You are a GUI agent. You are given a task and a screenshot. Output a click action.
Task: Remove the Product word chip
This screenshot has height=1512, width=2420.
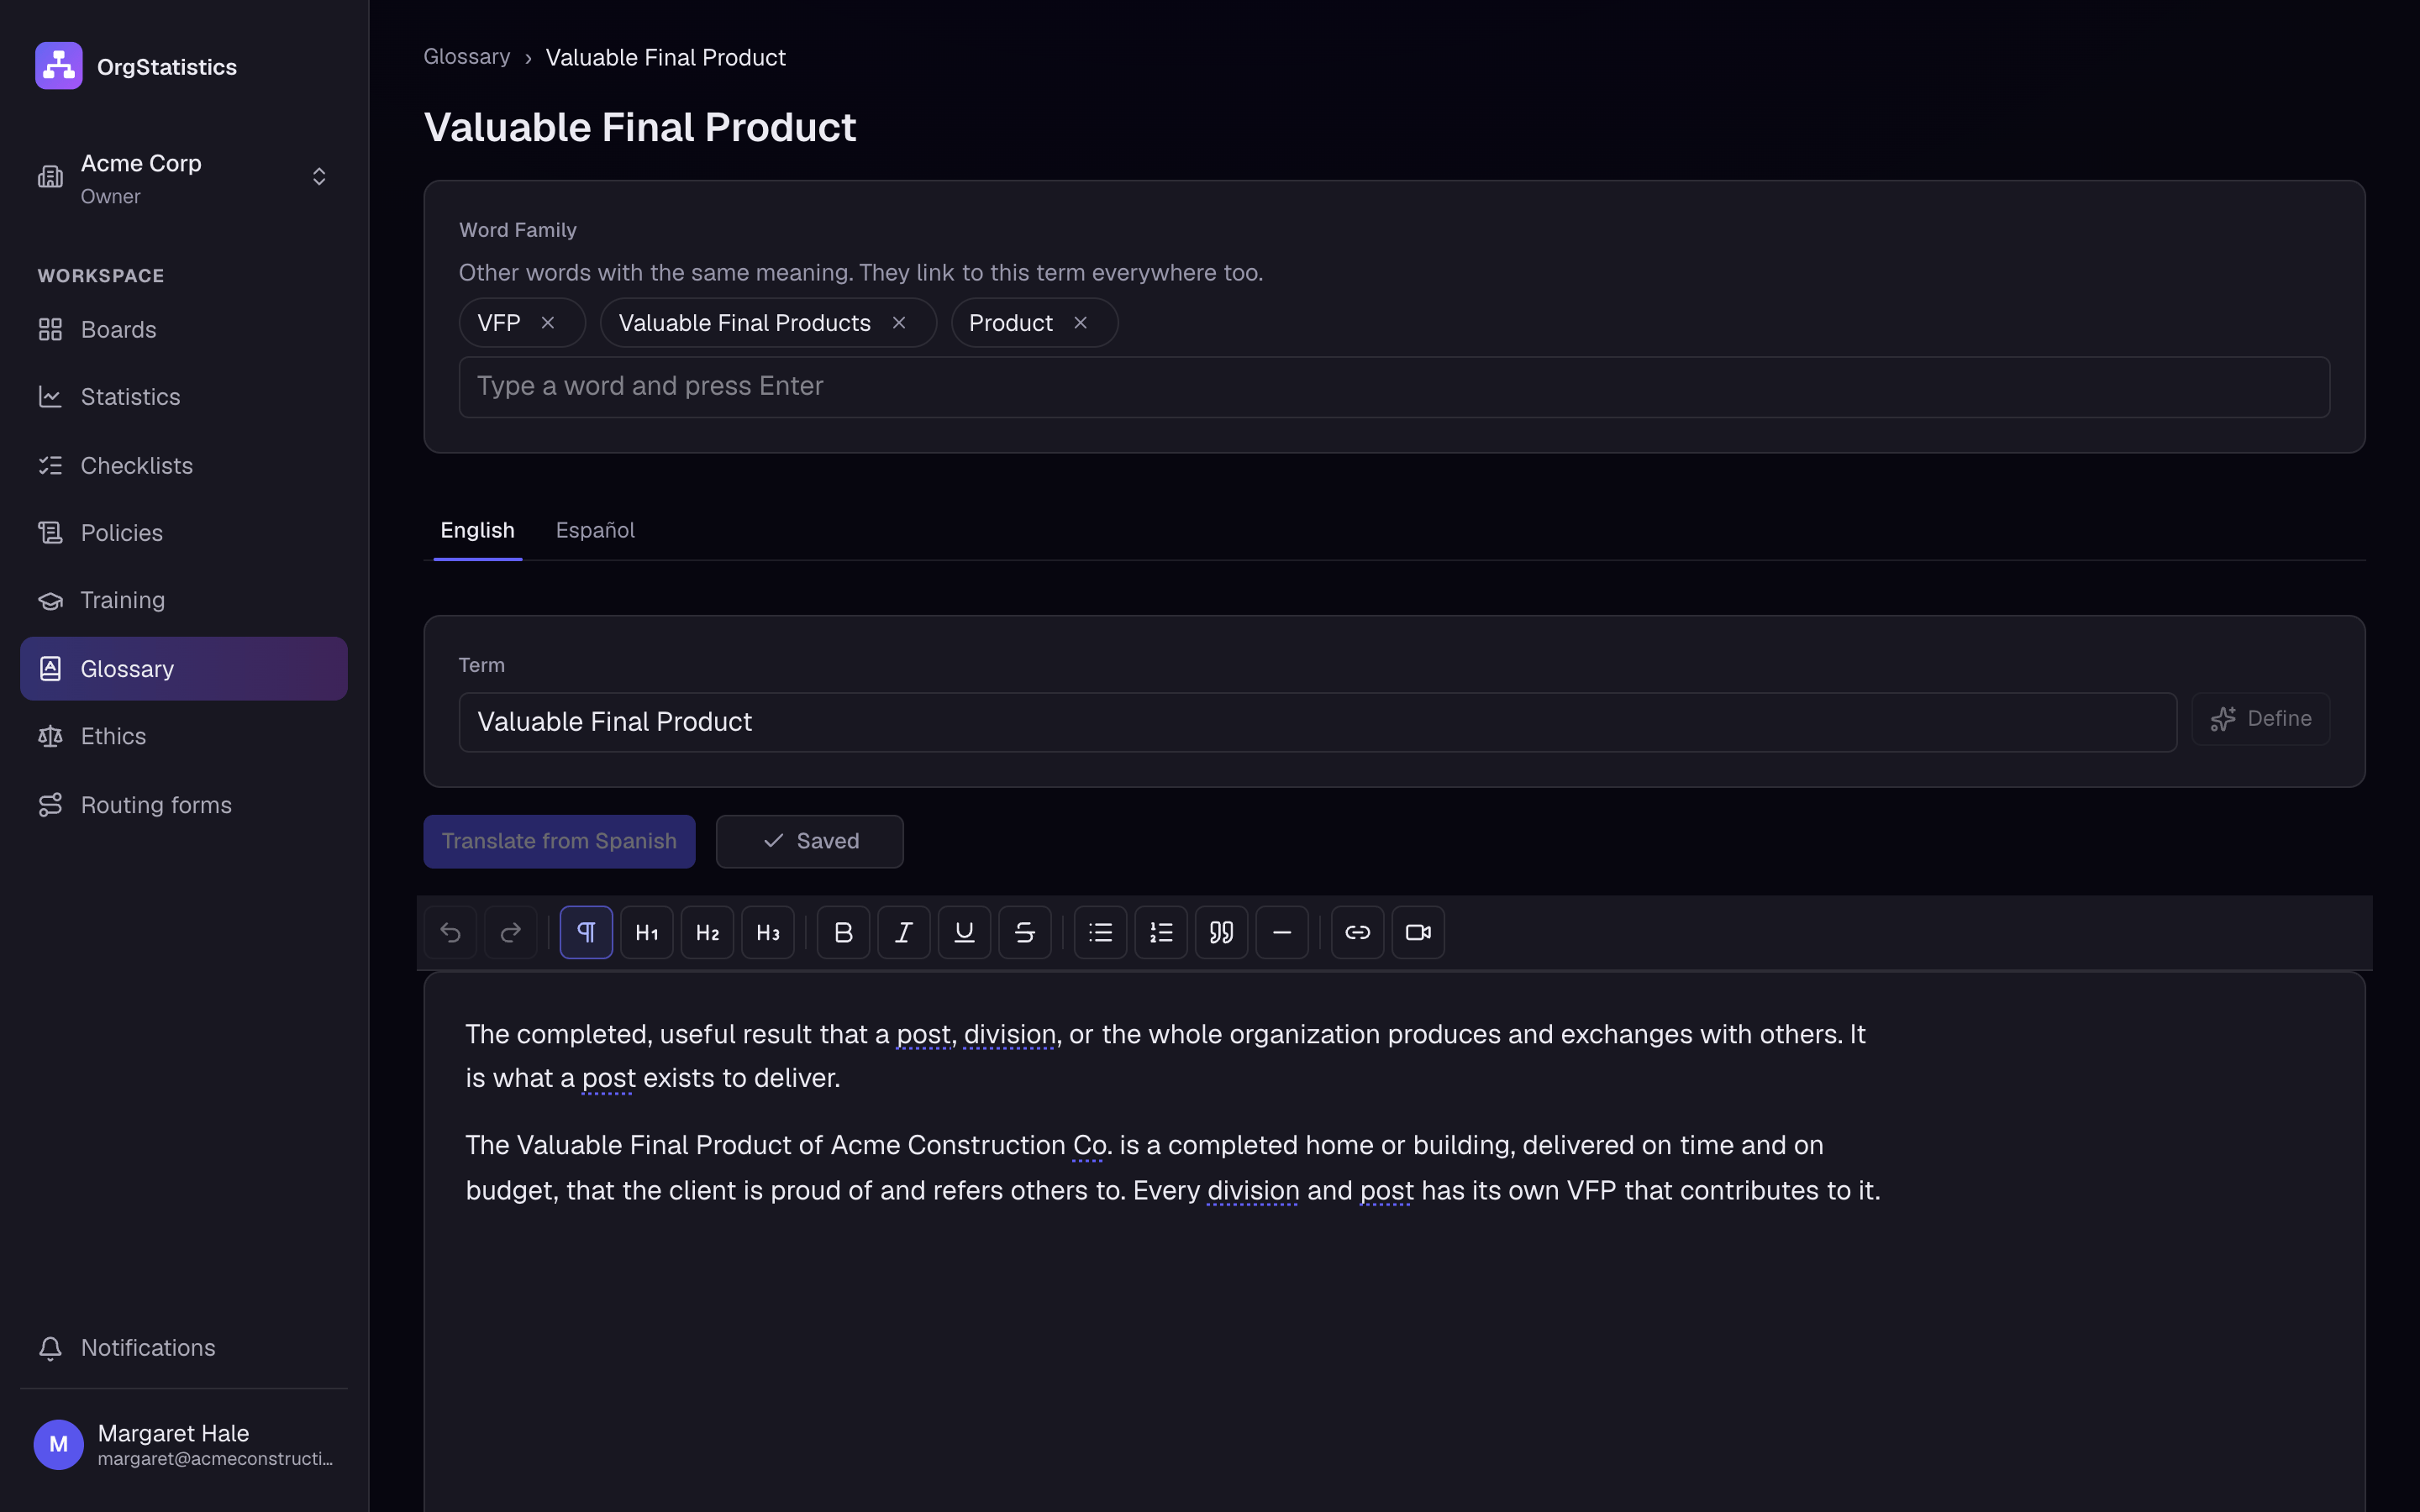click(1080, 323)
